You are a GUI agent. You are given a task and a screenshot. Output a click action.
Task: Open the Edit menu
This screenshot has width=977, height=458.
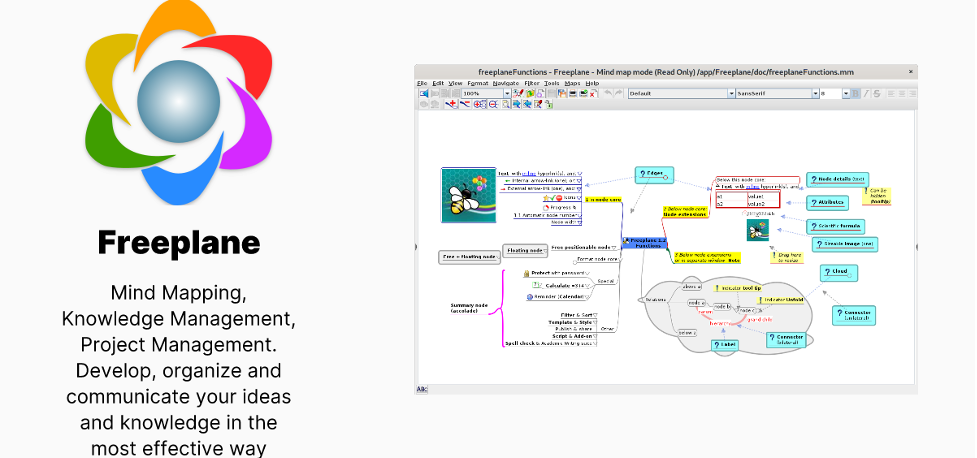coord(438,83)
